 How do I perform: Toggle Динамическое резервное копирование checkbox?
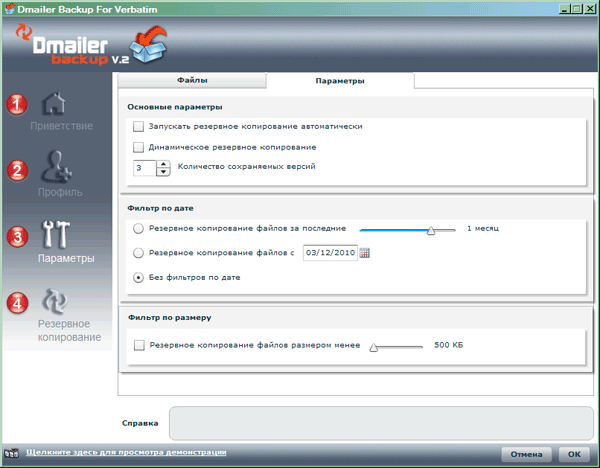pos(138,147)
